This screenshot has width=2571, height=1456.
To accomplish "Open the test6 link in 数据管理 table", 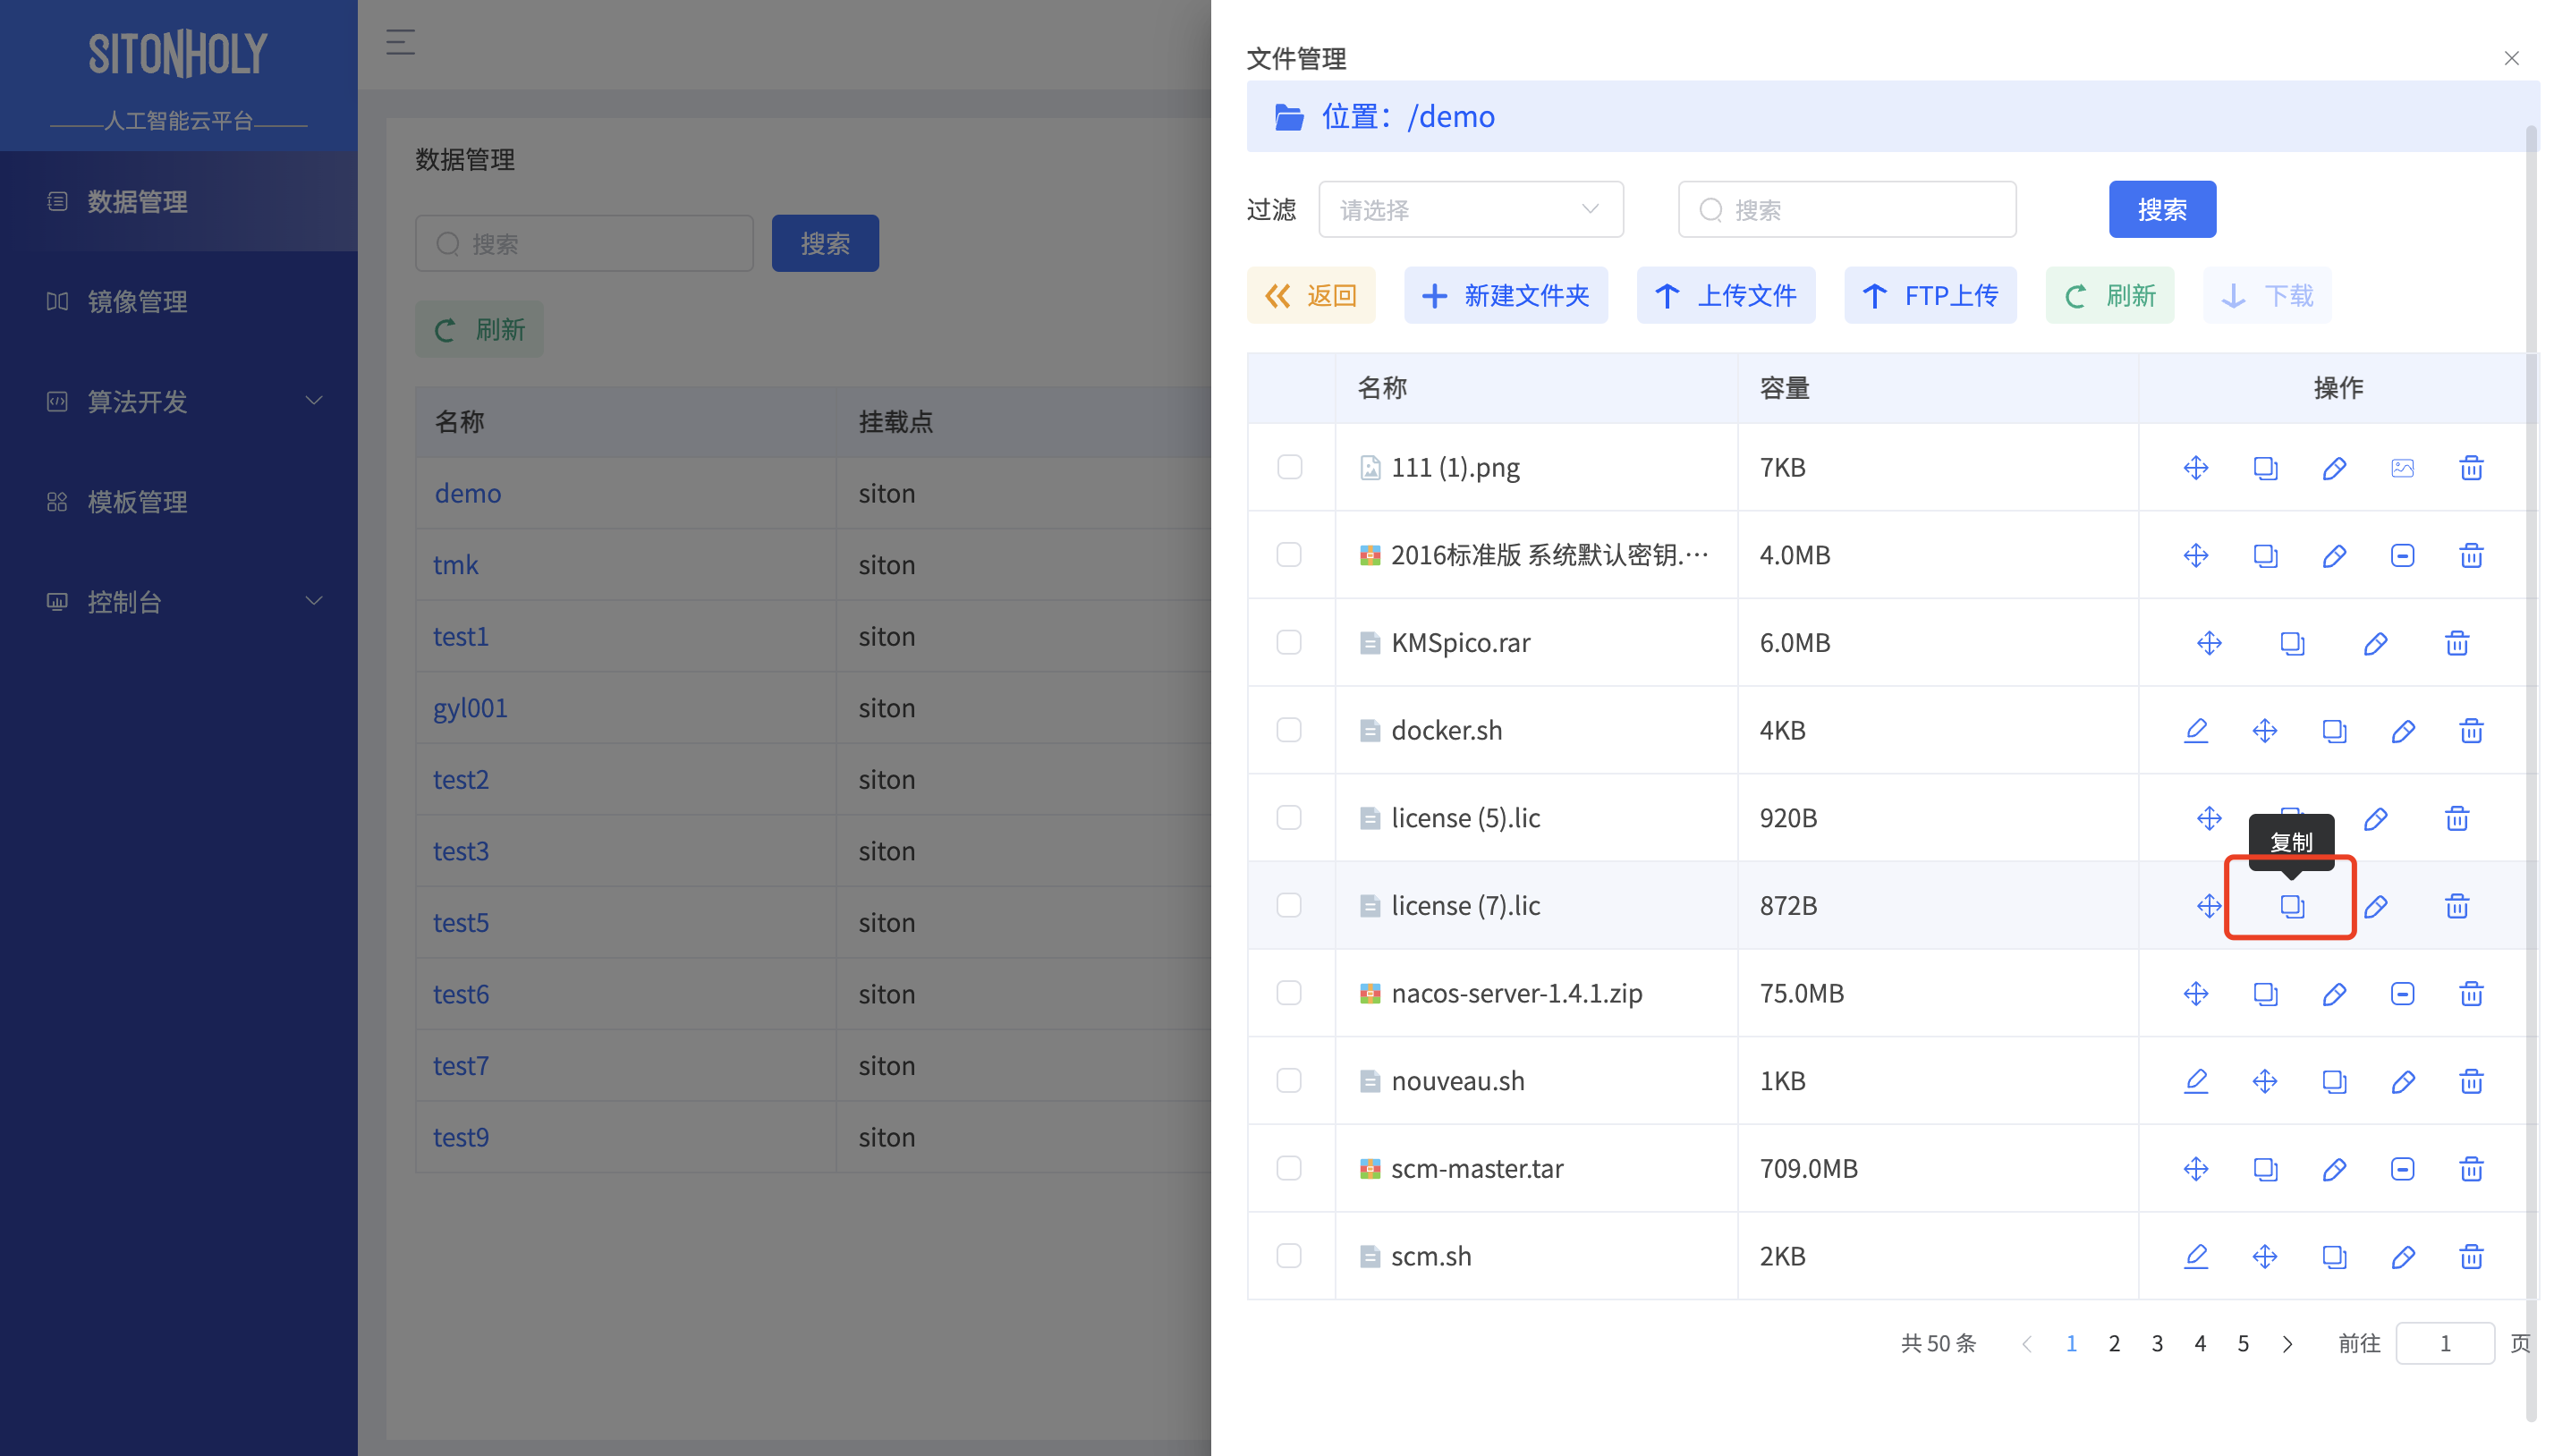I will (x=461, y=995).
